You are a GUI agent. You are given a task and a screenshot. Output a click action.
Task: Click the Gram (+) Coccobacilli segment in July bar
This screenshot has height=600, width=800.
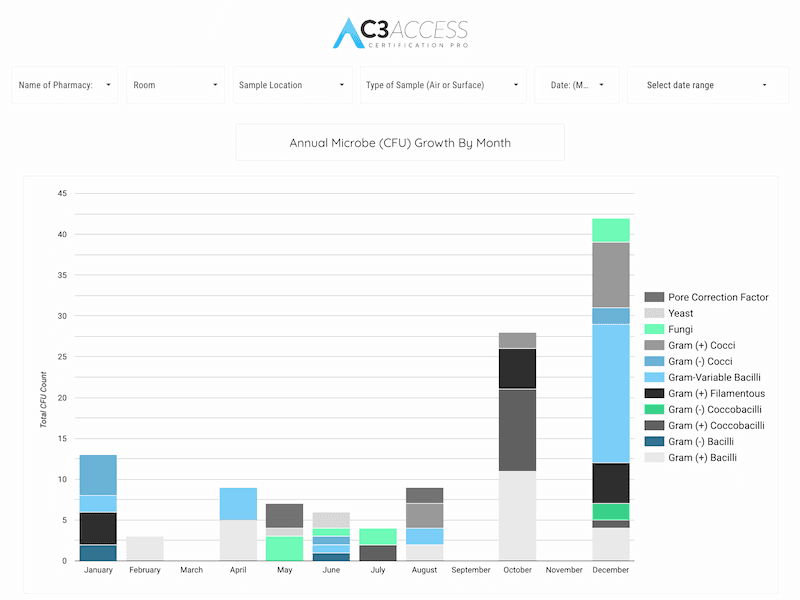click(x=378, y=553)
